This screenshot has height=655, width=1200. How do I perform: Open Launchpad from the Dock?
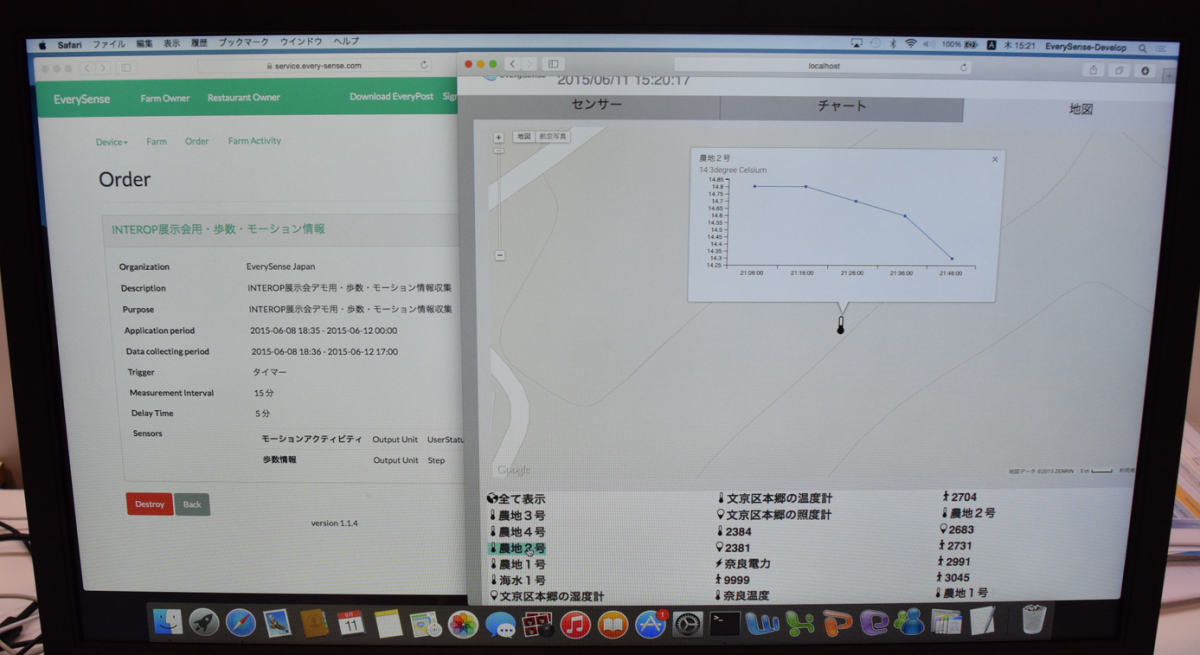[x=204, y=623]
